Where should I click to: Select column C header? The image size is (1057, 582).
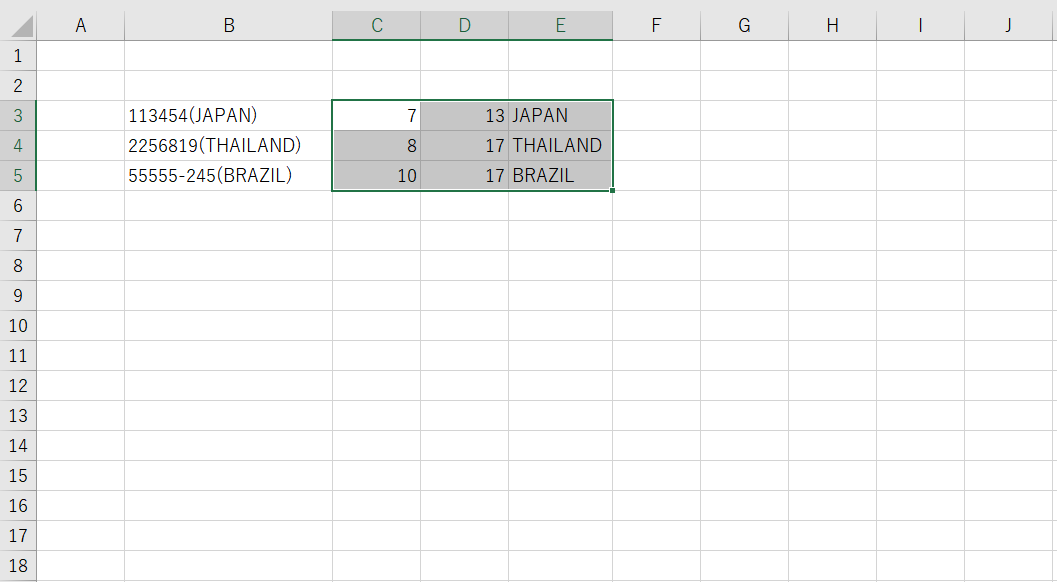click(x=377, y=26)
